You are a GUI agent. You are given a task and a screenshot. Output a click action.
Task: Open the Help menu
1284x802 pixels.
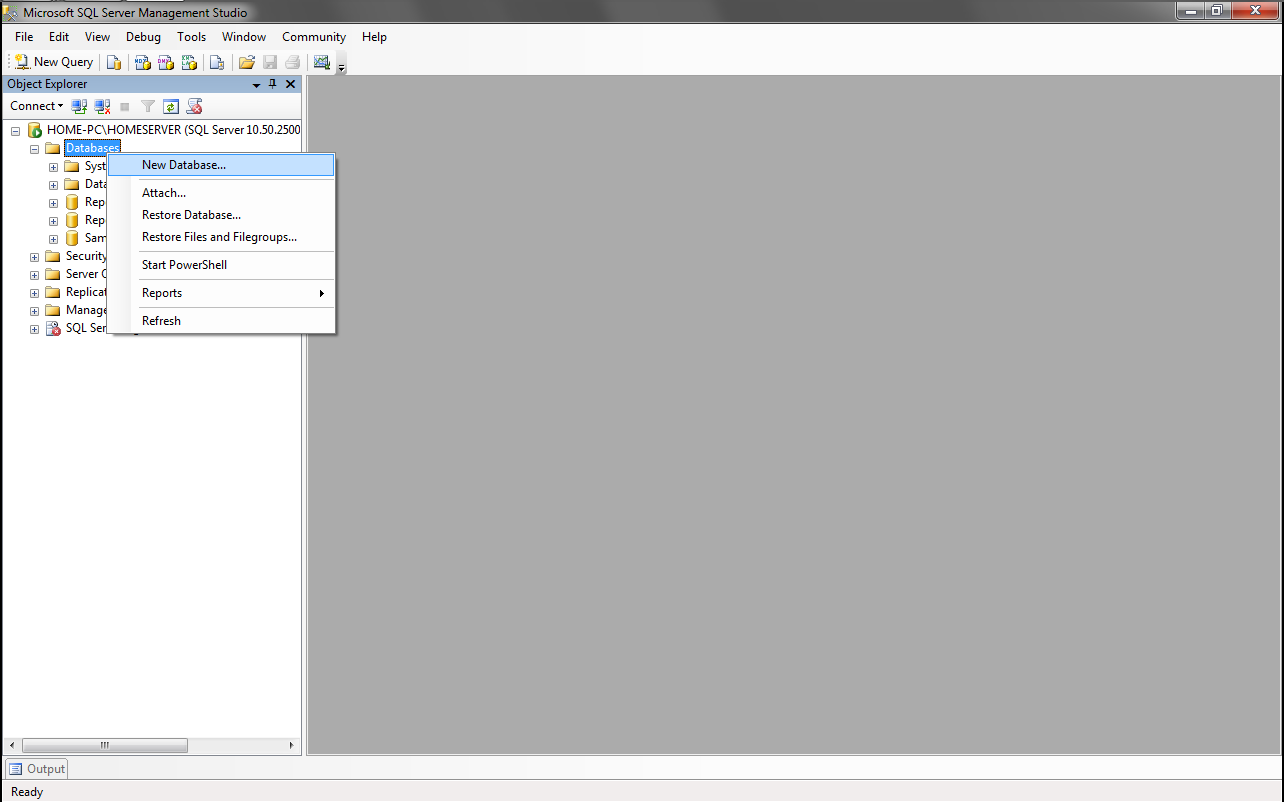[x=374, y=37]
